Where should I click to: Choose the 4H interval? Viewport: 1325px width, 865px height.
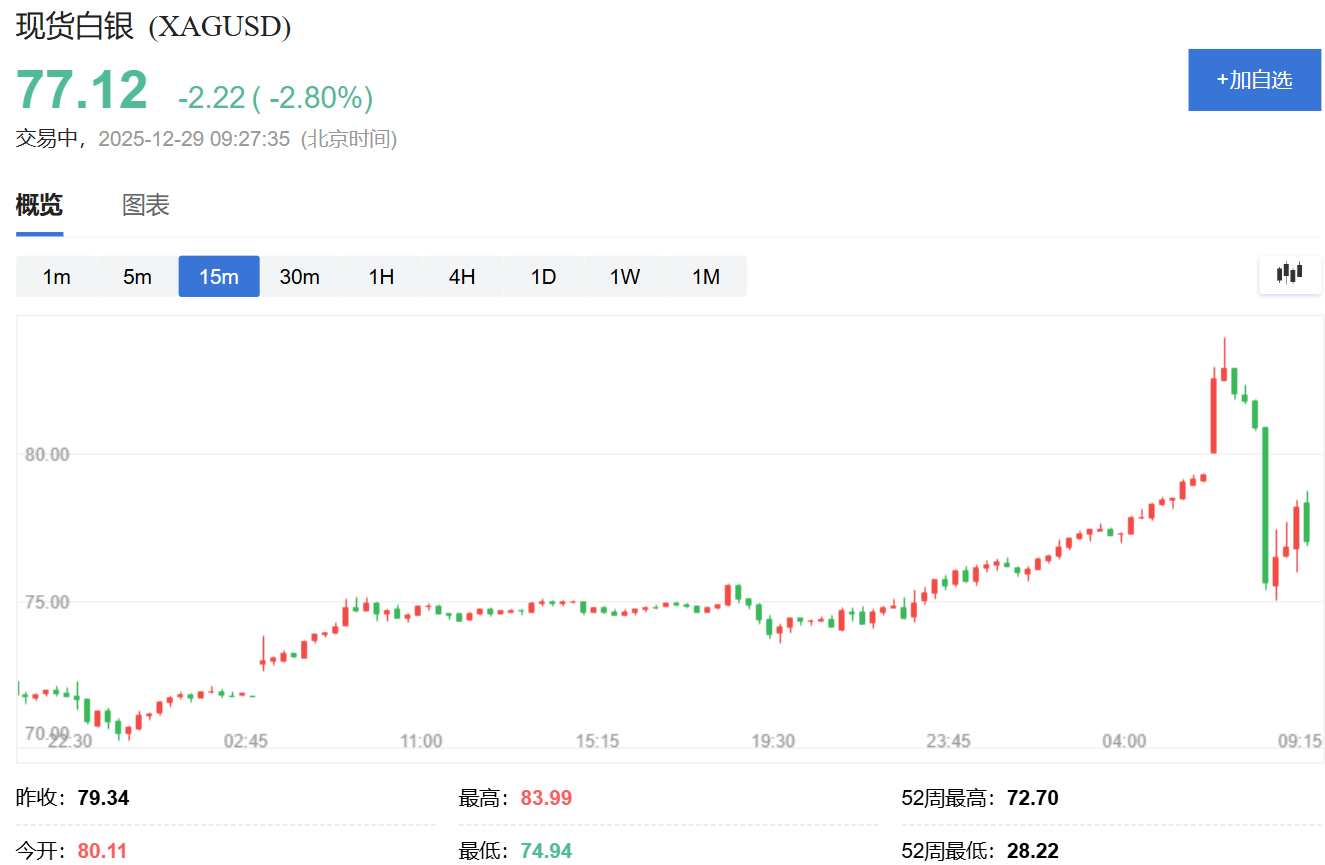(x=462, y=277)
